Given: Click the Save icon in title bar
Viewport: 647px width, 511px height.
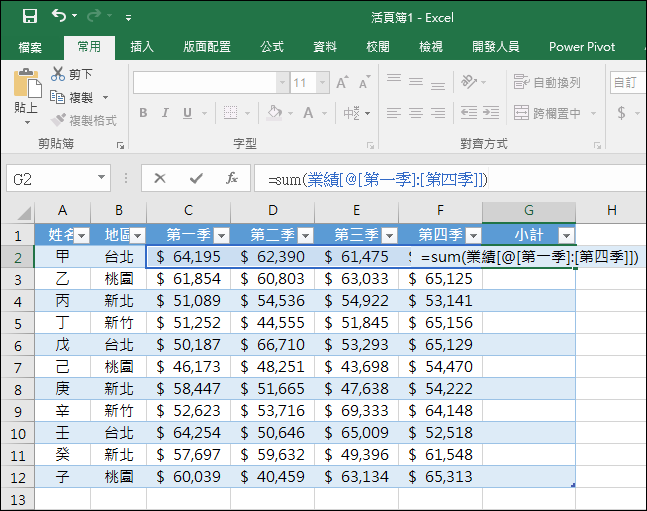Looking at the screenshot, I should click(x=29, y=16).
